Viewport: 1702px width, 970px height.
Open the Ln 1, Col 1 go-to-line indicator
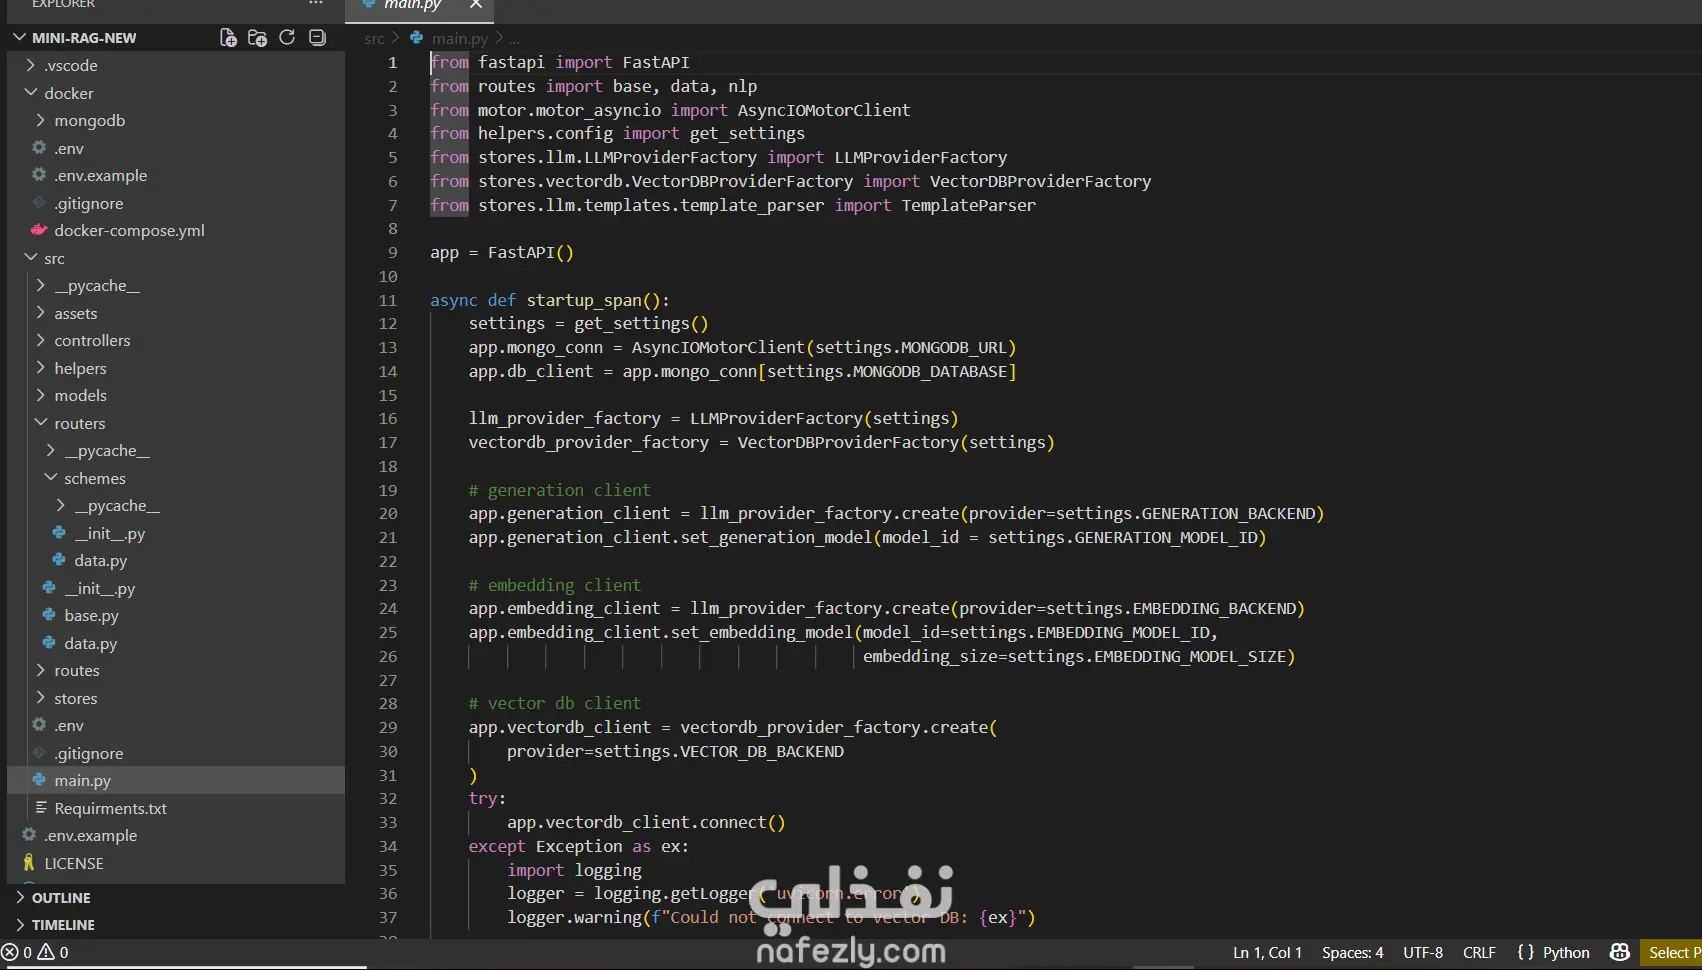(1267, 952)
